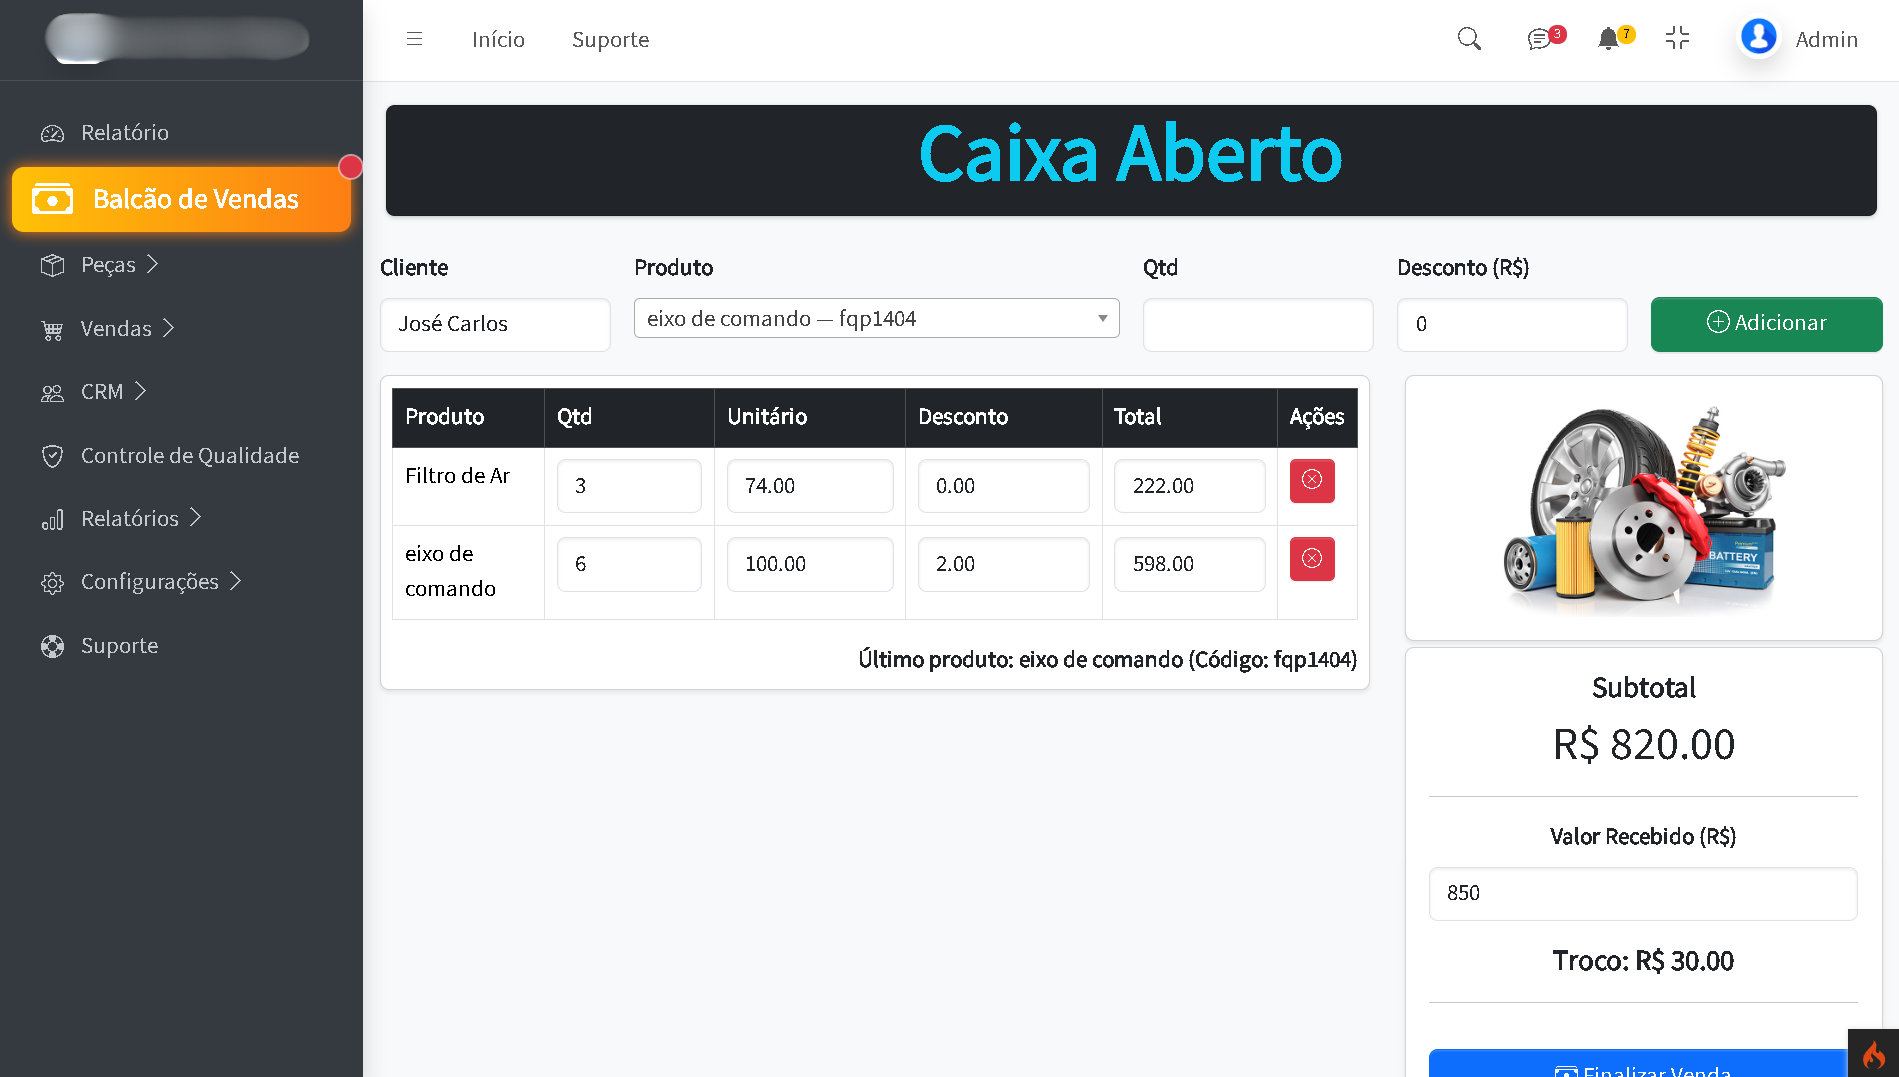The image size is (1899, 1077).
Task: Open Balcão de Vendas in sidebar
Action: (x=182, y=199)
